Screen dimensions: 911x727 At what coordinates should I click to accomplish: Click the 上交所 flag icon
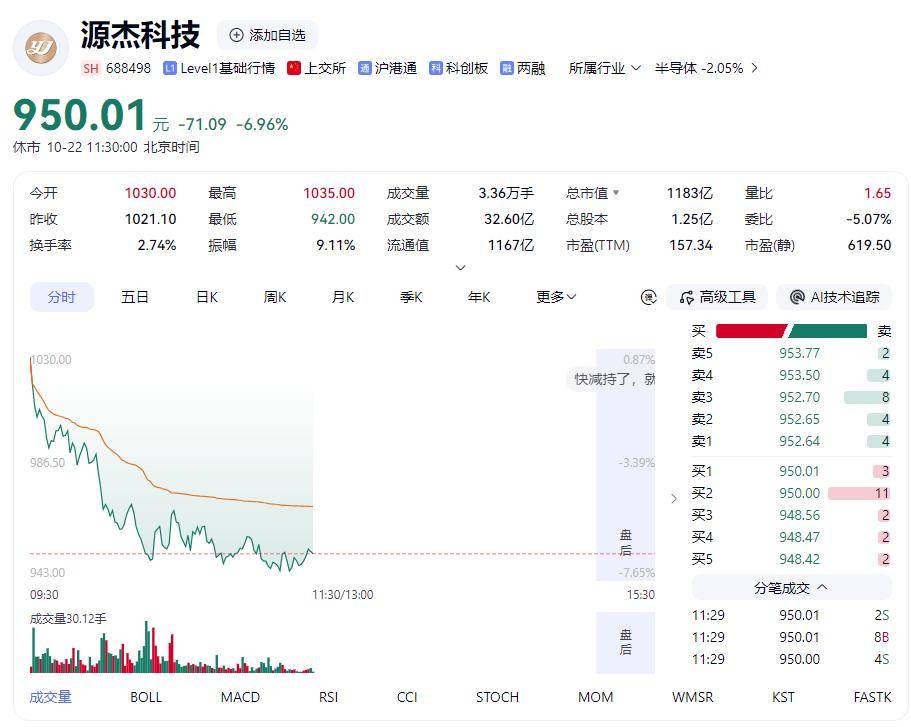click(294, 69)
